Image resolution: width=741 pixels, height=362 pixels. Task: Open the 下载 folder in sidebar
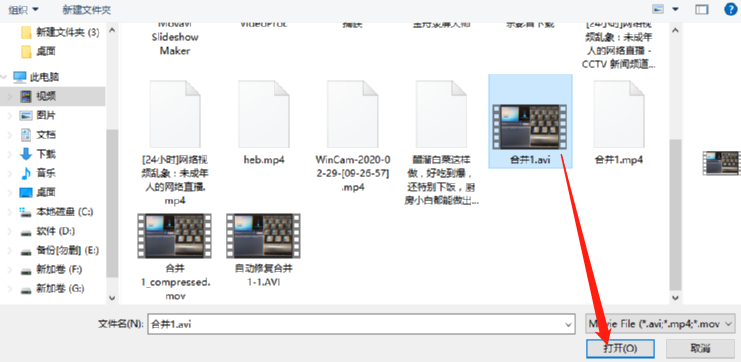pyautogui.click(x=46, y=154)
